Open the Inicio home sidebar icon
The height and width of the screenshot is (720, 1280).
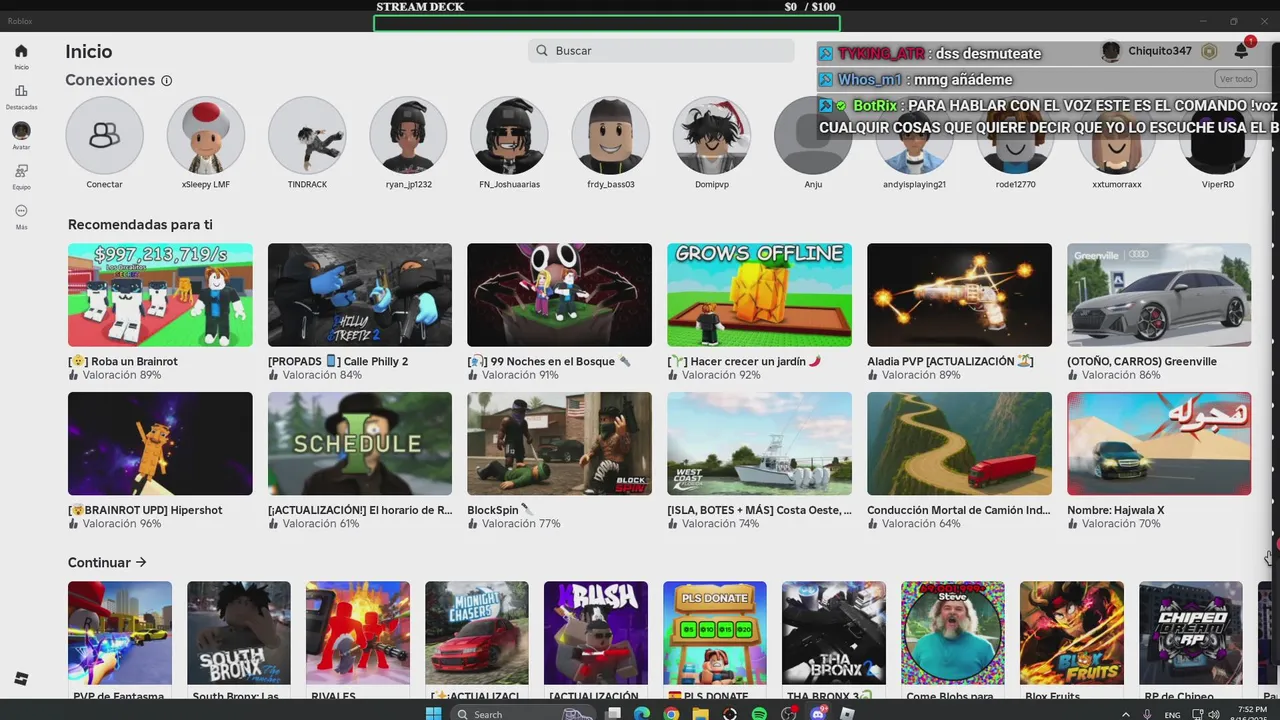21,51
